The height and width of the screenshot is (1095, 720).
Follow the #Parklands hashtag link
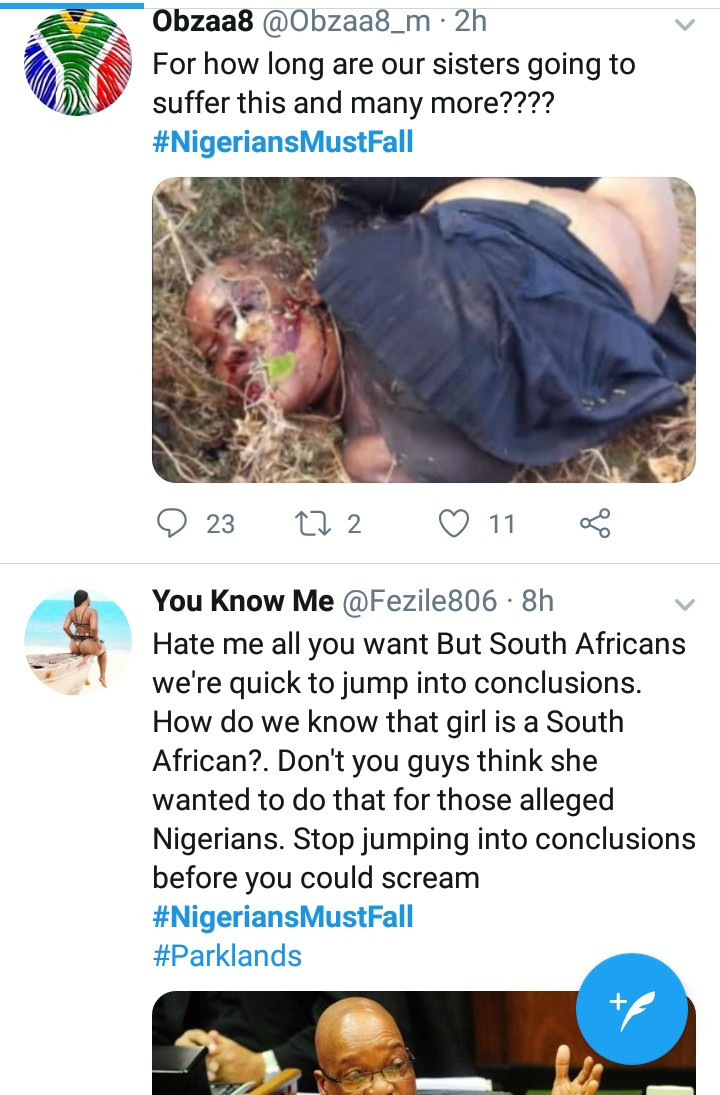[x=227, y=956]
